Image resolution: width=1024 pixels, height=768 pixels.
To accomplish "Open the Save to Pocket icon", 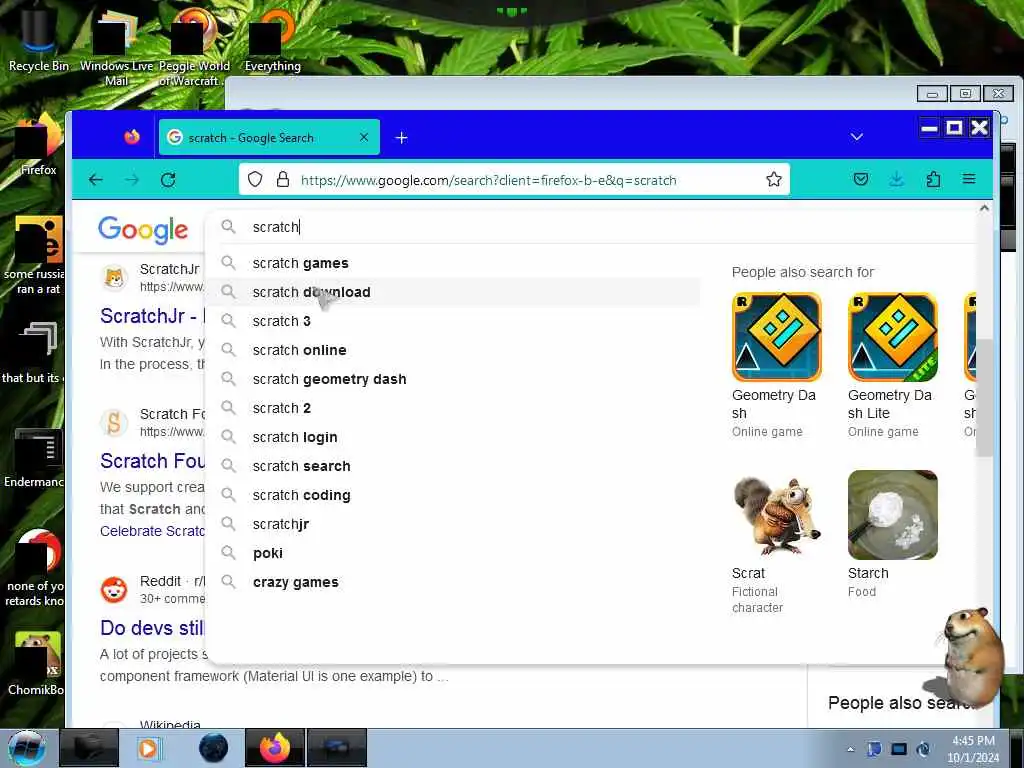I will [x=861, y=179].
